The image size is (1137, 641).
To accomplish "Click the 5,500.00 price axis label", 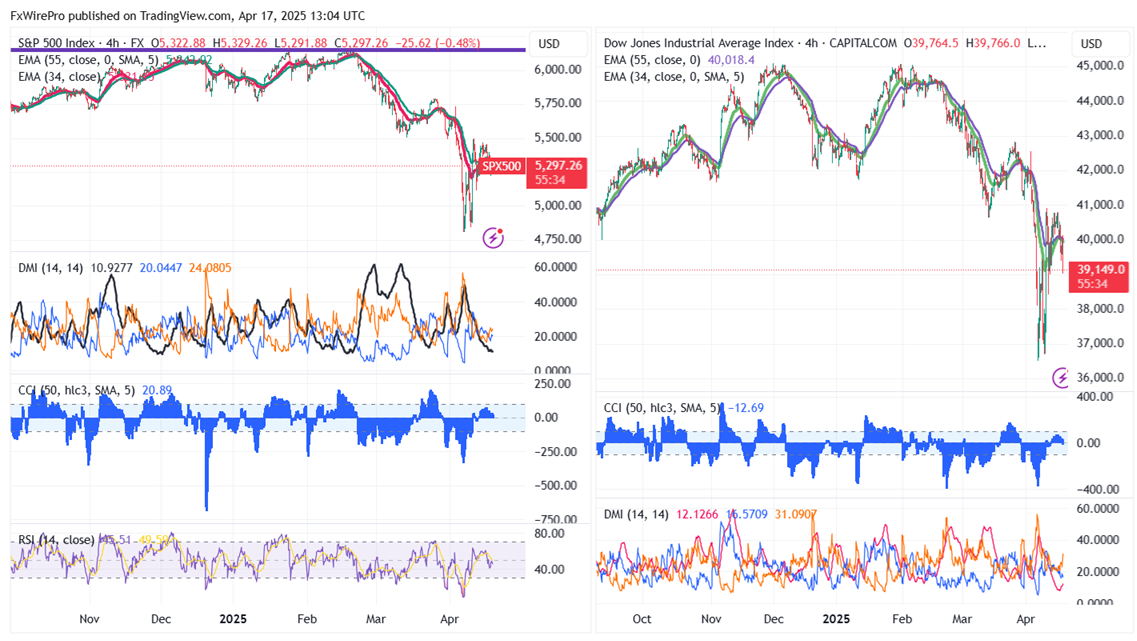I will [x=558, y=137].
